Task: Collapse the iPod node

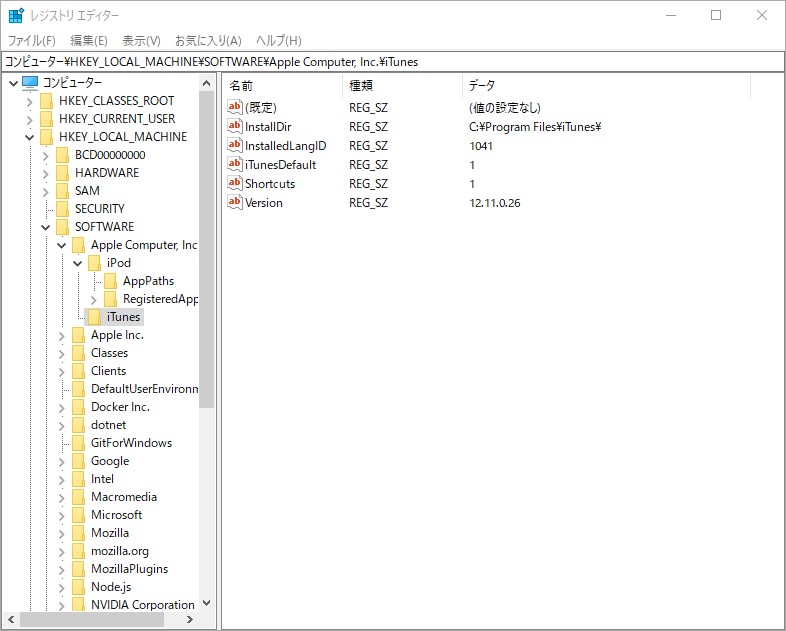Action: [78, 264]
